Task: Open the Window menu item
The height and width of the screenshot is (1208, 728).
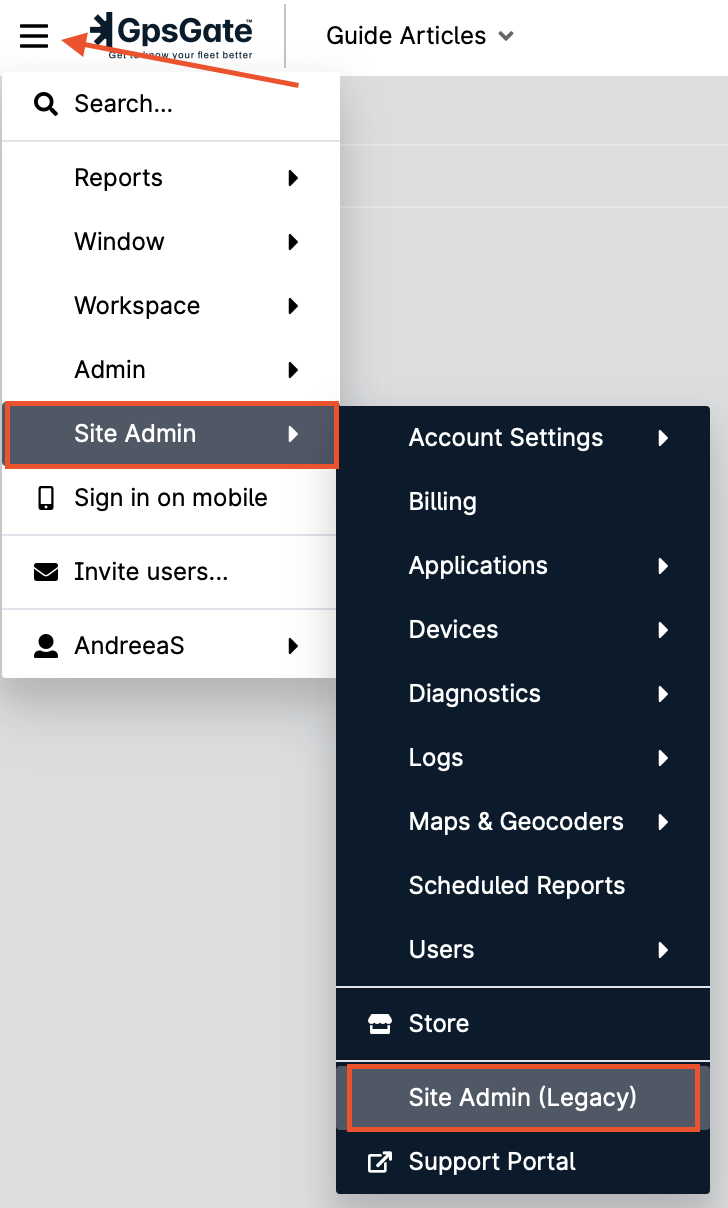Action: point(171,242)
